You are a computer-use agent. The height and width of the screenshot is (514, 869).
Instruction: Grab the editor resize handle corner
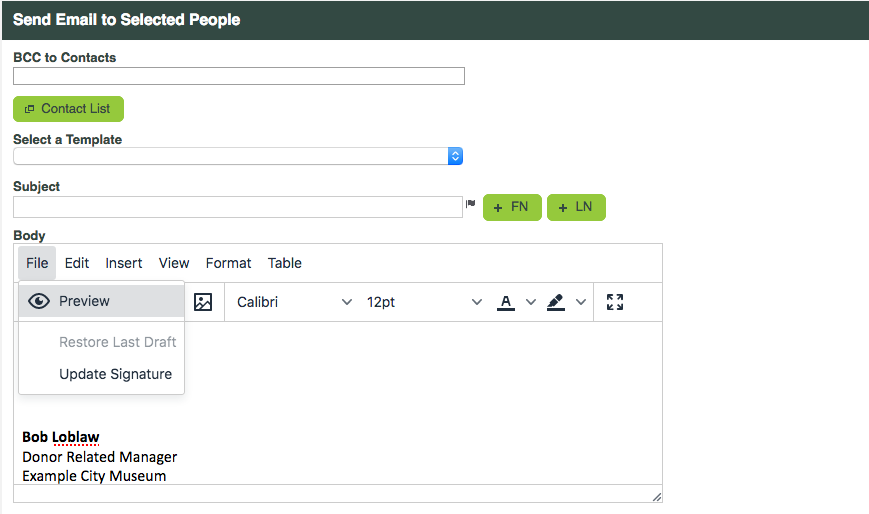657,497
